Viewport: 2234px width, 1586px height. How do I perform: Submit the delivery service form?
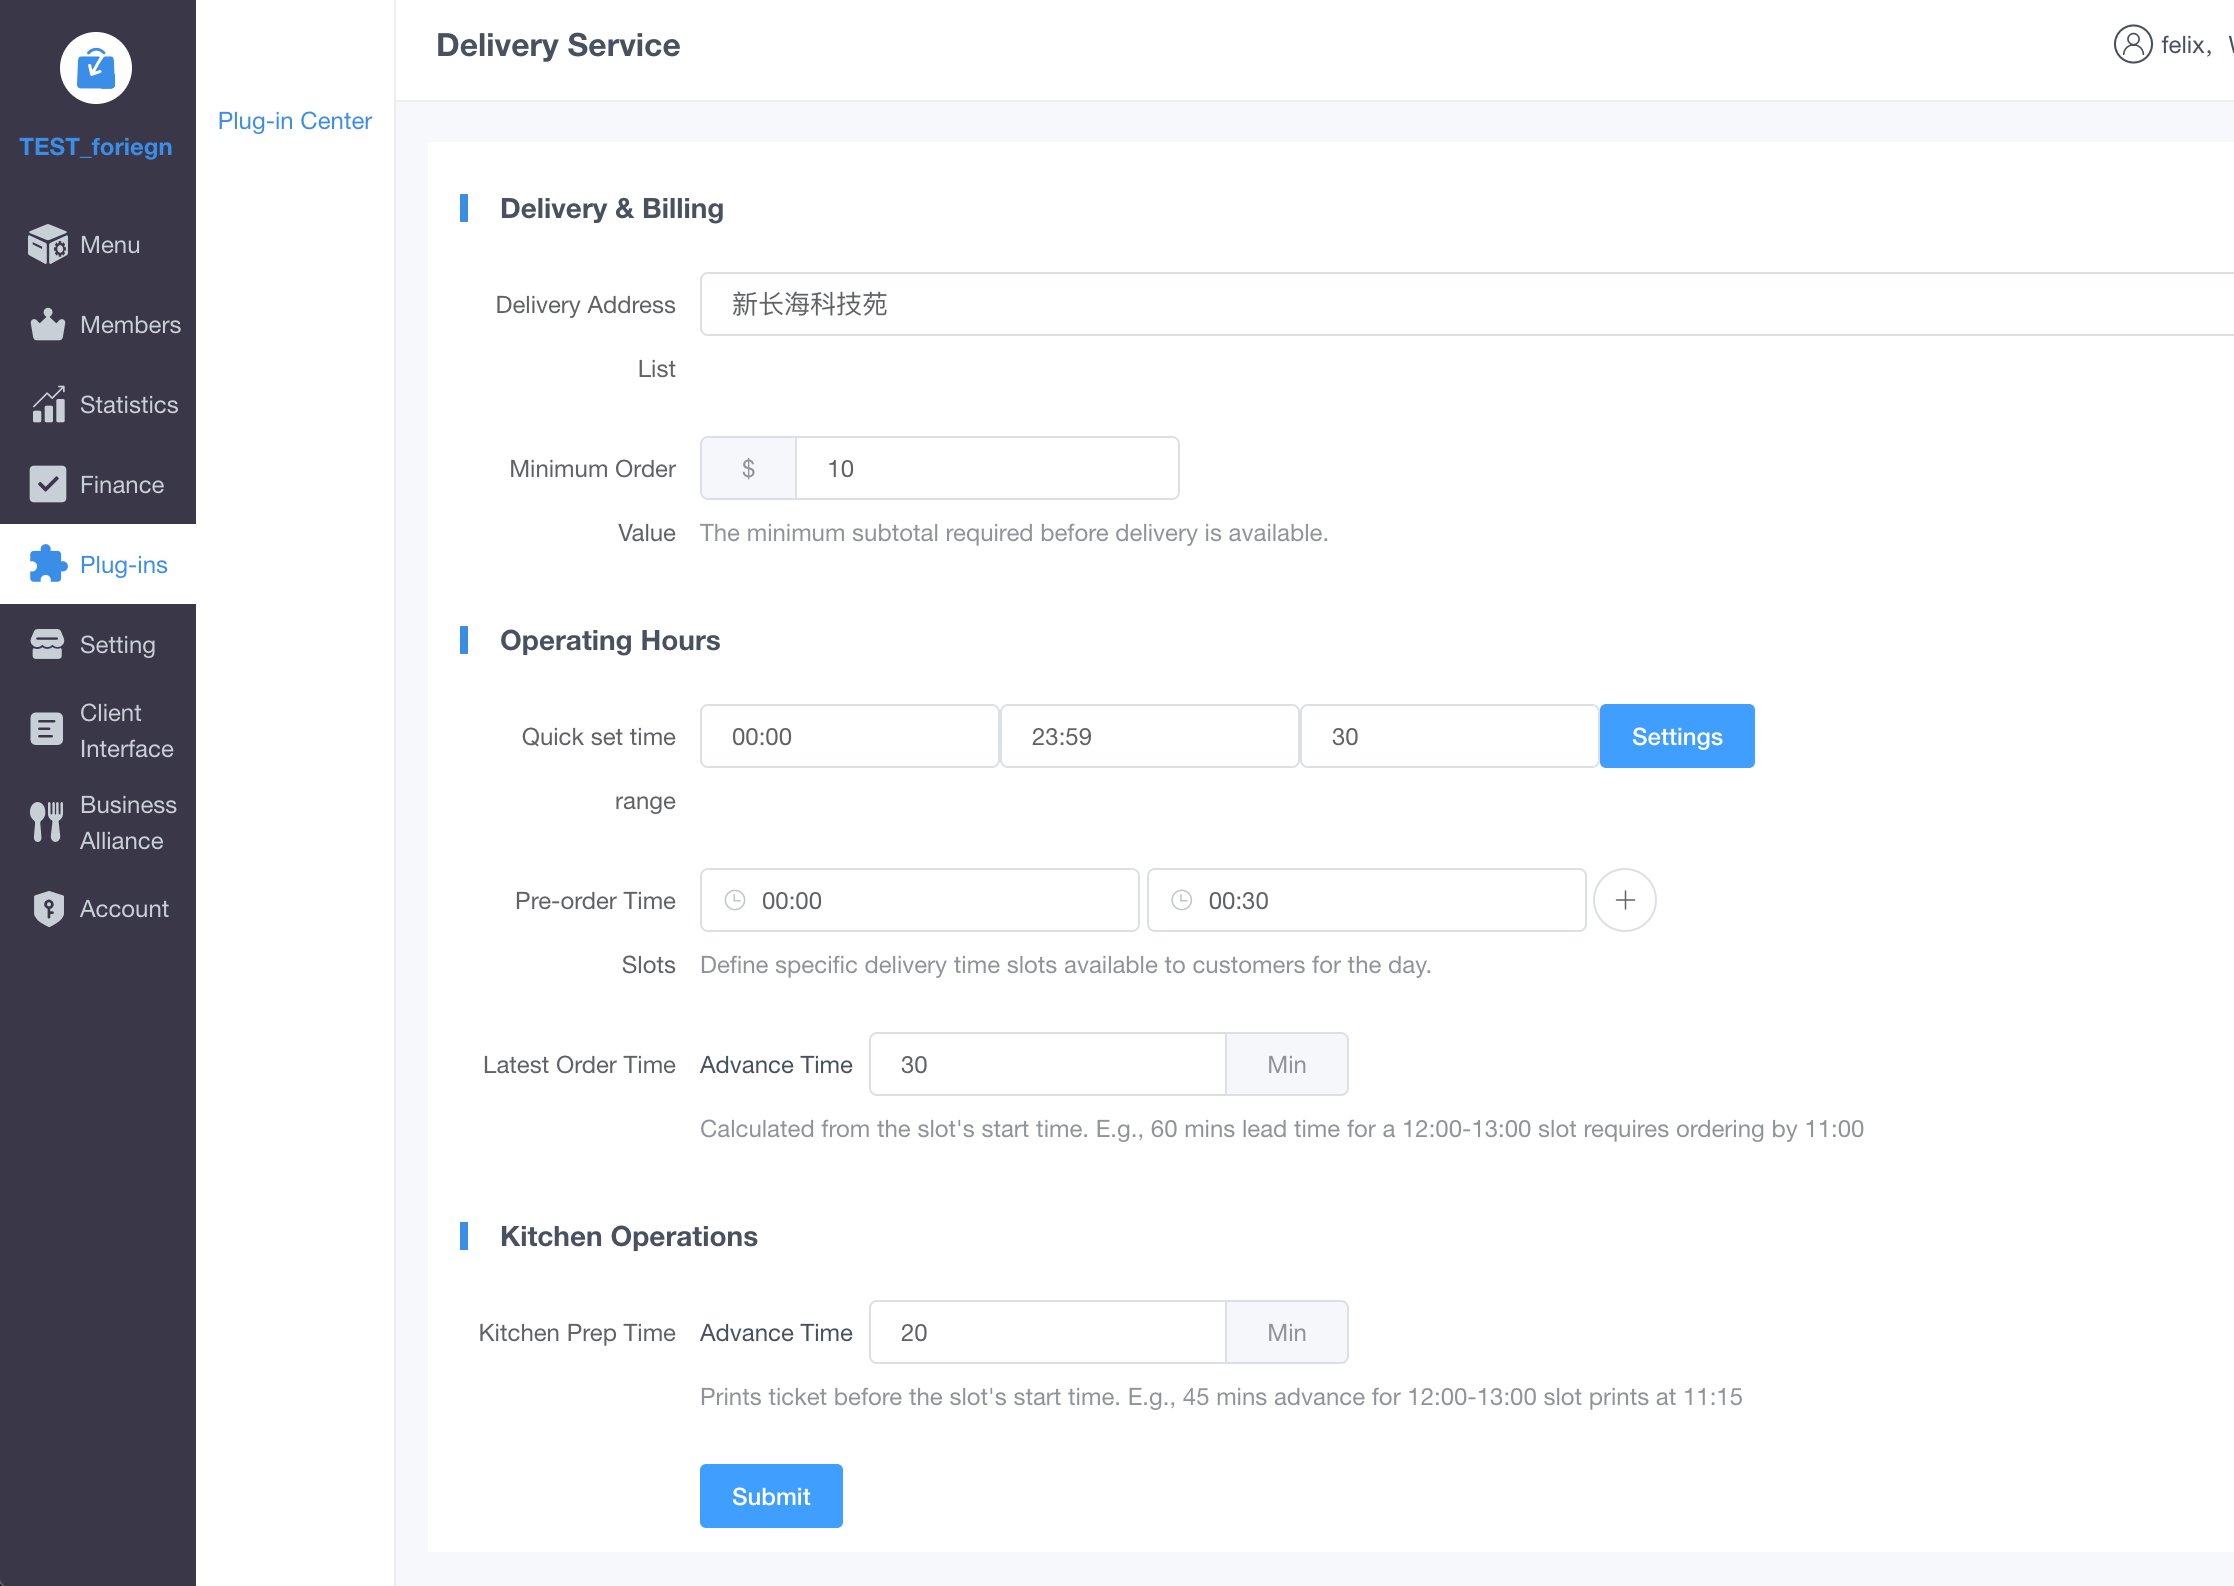click(x=770, y=1497)
